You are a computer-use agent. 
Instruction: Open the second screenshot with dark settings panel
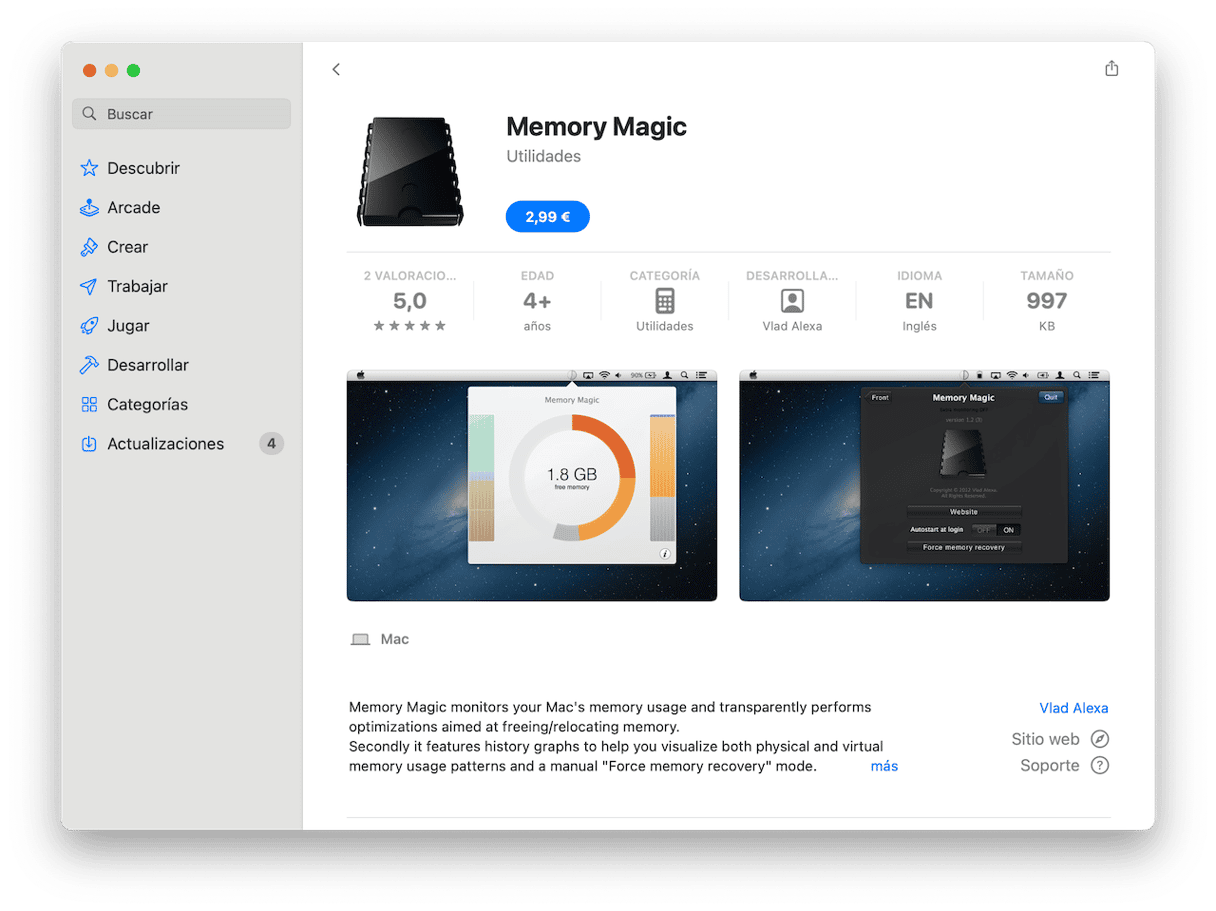[x=924, y=485]
